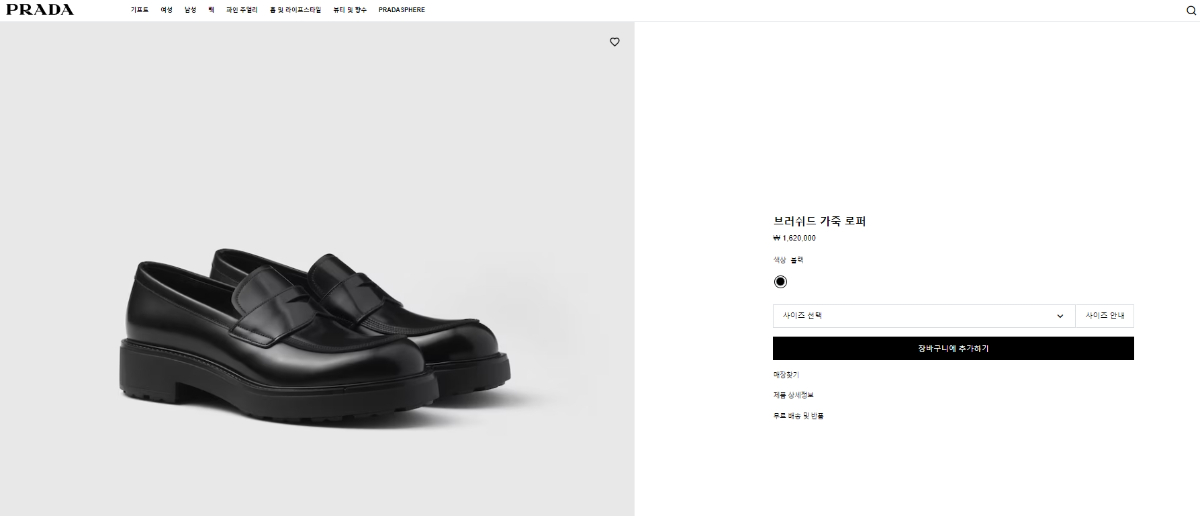Expand the 무료 배송 및 반품 section
Screen dimensions: 1200x516
click(x=798, y=415)
